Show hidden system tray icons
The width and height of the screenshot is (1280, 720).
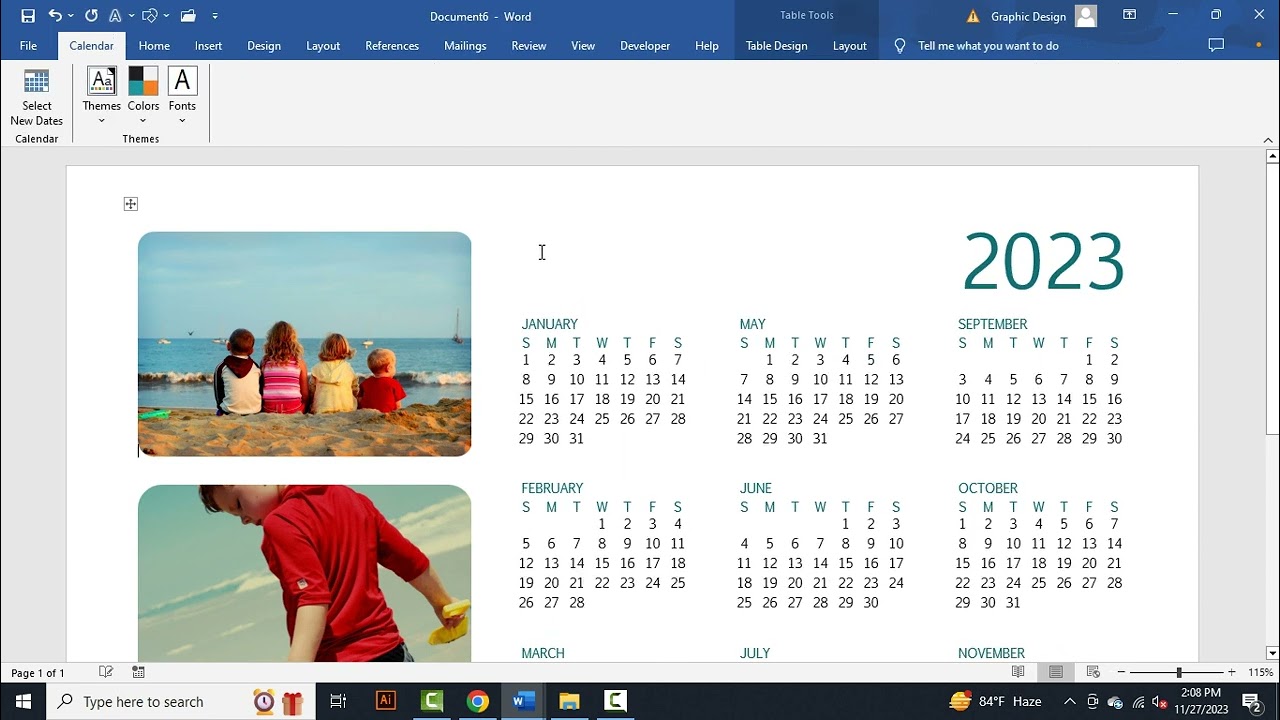[1069, 701]
